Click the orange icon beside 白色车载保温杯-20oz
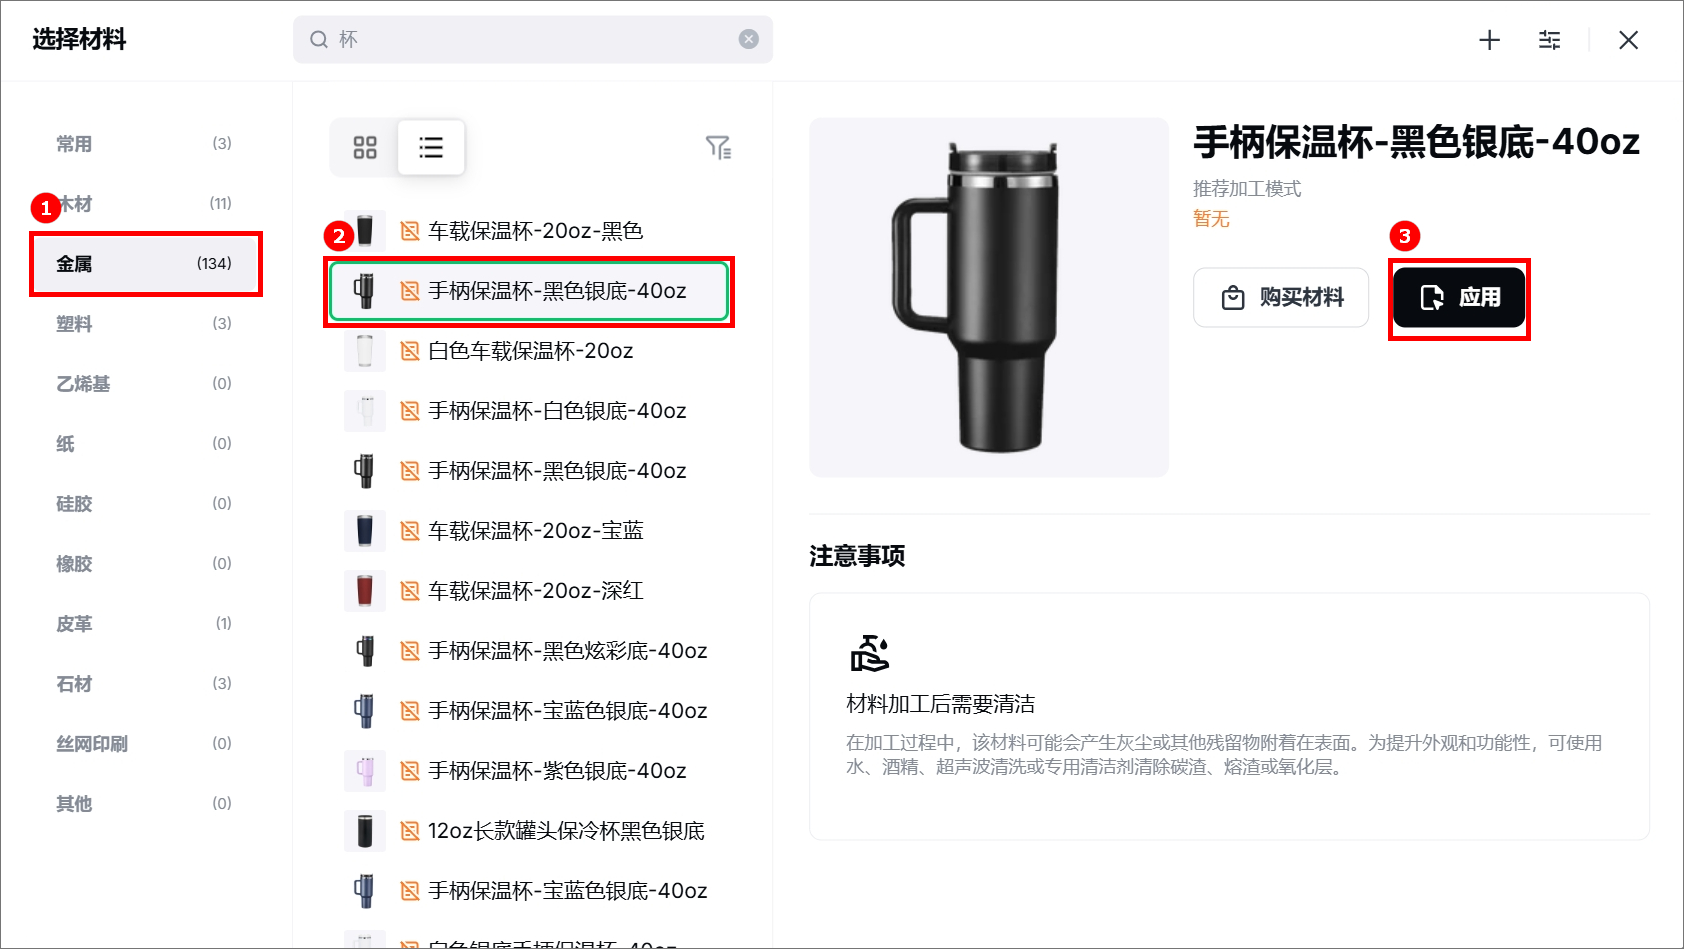Viewport: 1684px width, 949px height. 410,351
